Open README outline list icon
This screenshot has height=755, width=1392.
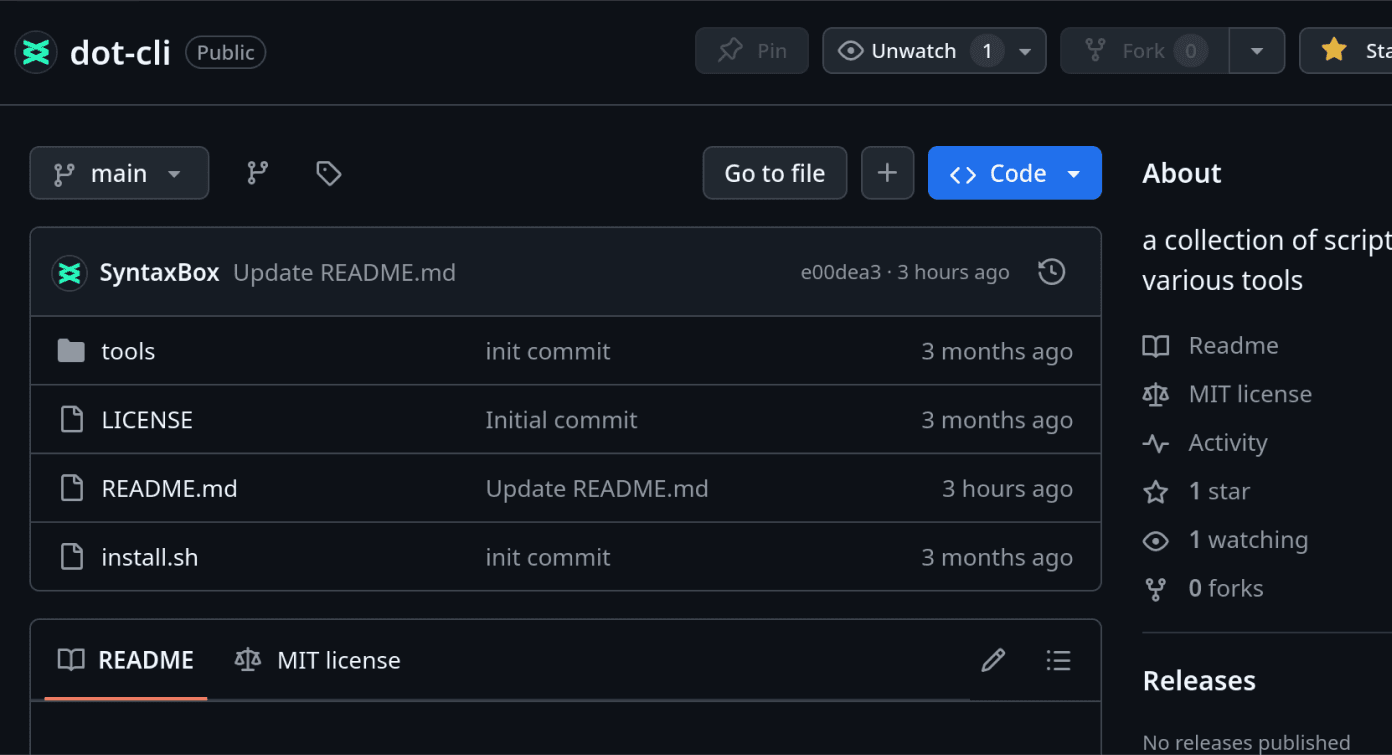[x=1058, y=660]
